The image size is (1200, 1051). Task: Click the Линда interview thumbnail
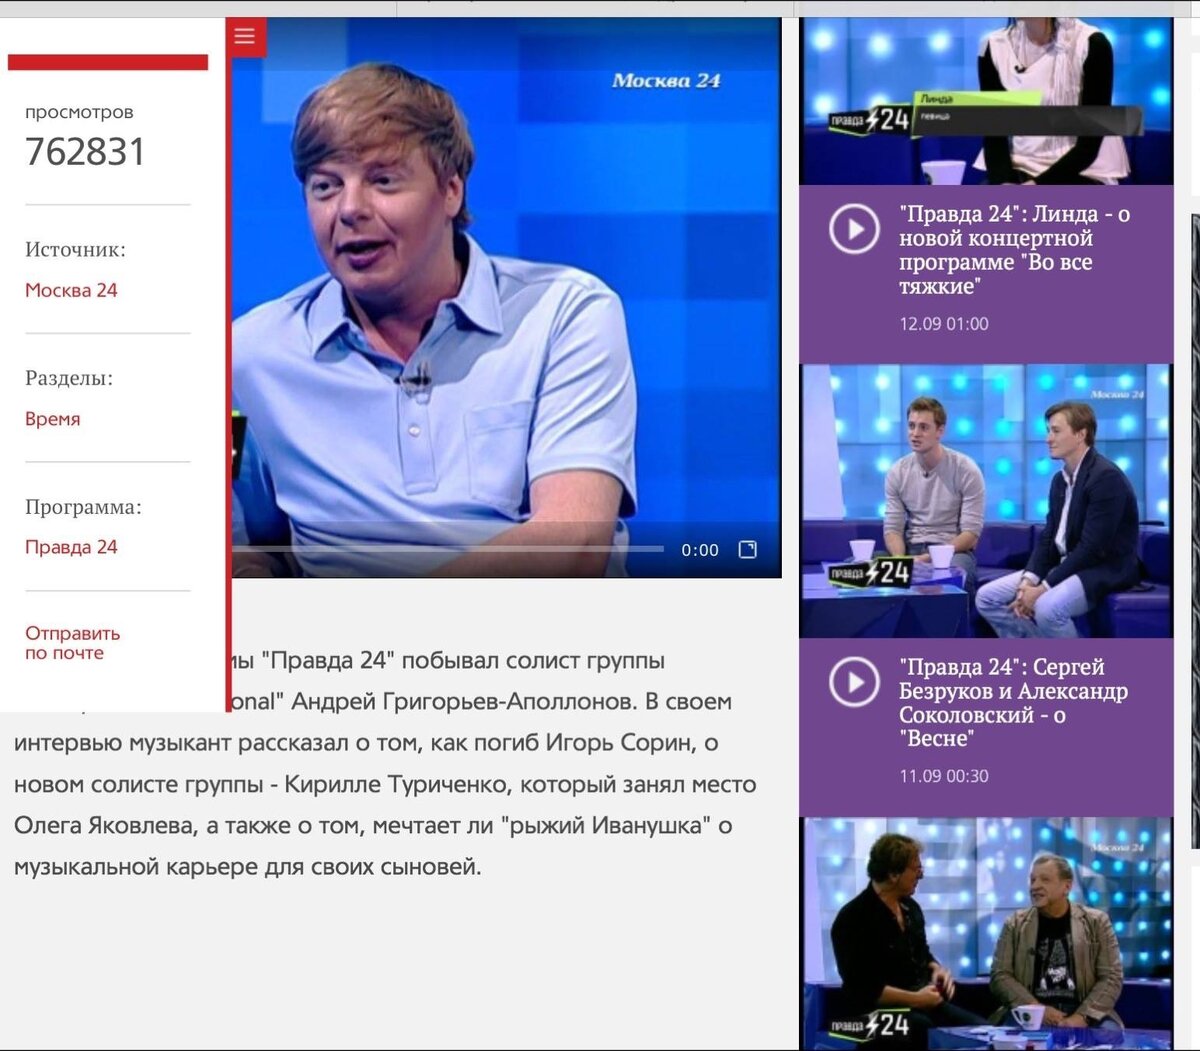(986, 101)
